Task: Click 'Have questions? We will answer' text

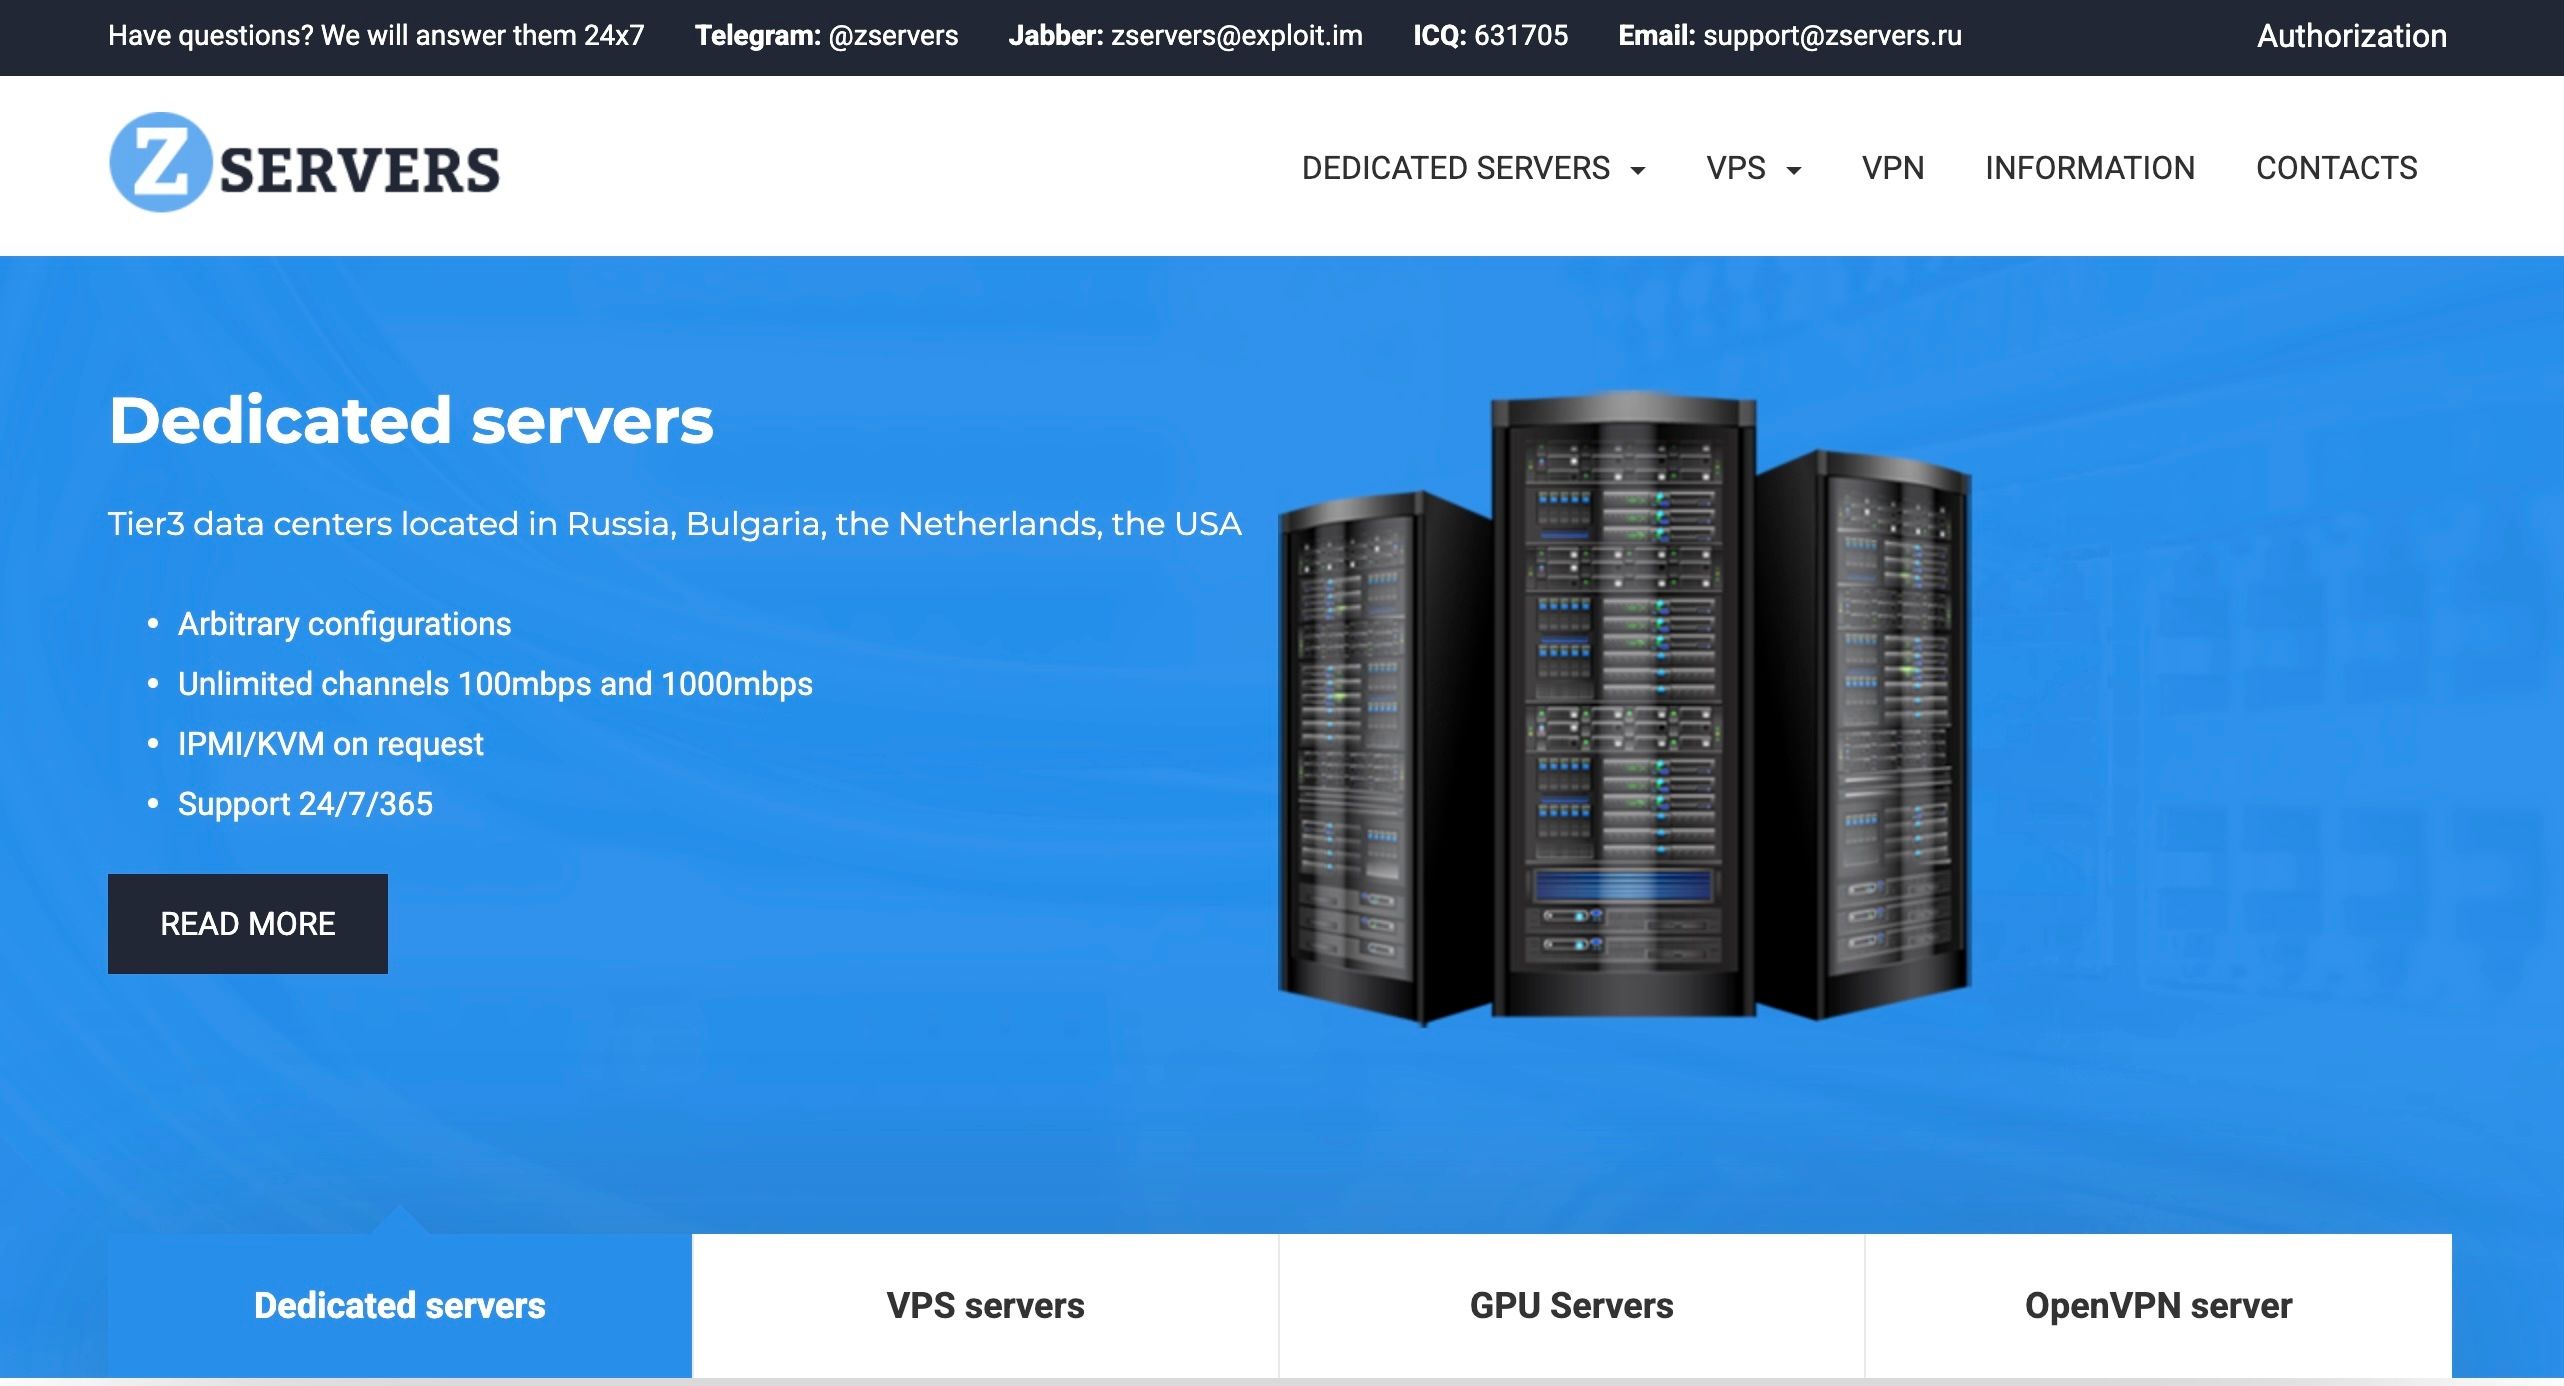Action: click(x=376, y=36)
